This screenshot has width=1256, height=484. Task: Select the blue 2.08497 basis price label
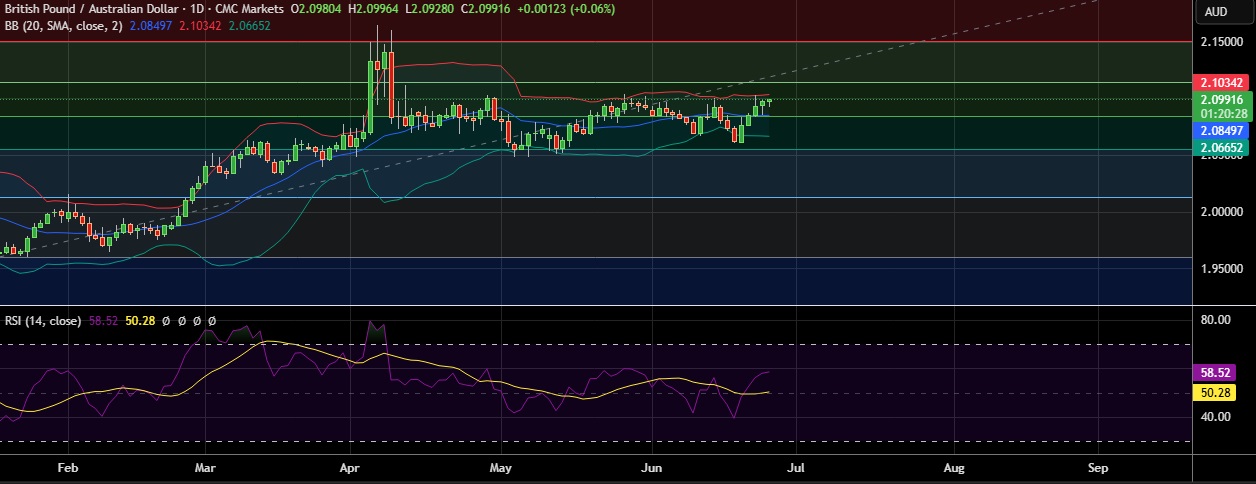pyautogui.click(x=1221, y=131)
